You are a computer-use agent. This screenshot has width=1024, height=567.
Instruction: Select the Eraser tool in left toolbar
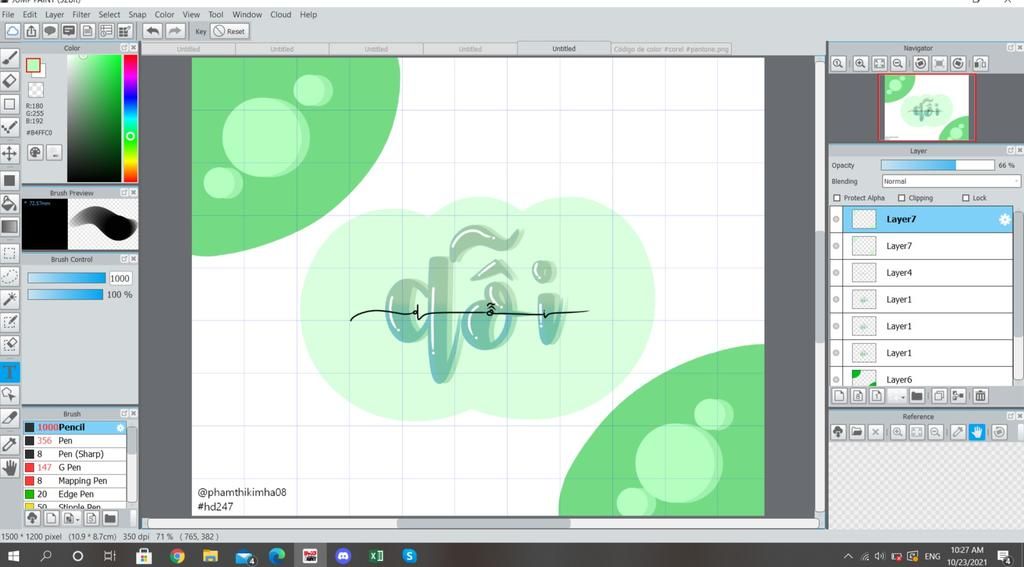[x=9, y=81]
